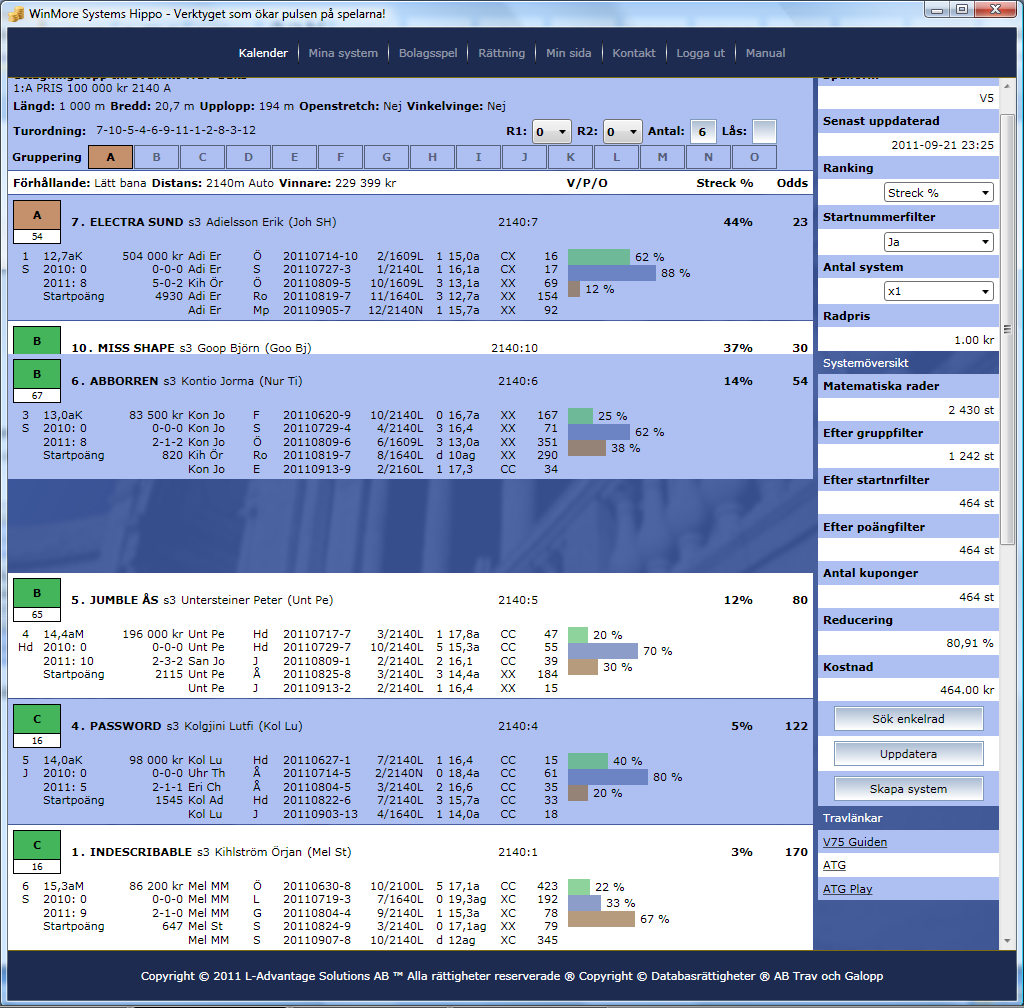Viewport: 1024px width, 1008px height.
Task: Click the 62 % bar for Abborren
Action: click(x=599, y=432)
